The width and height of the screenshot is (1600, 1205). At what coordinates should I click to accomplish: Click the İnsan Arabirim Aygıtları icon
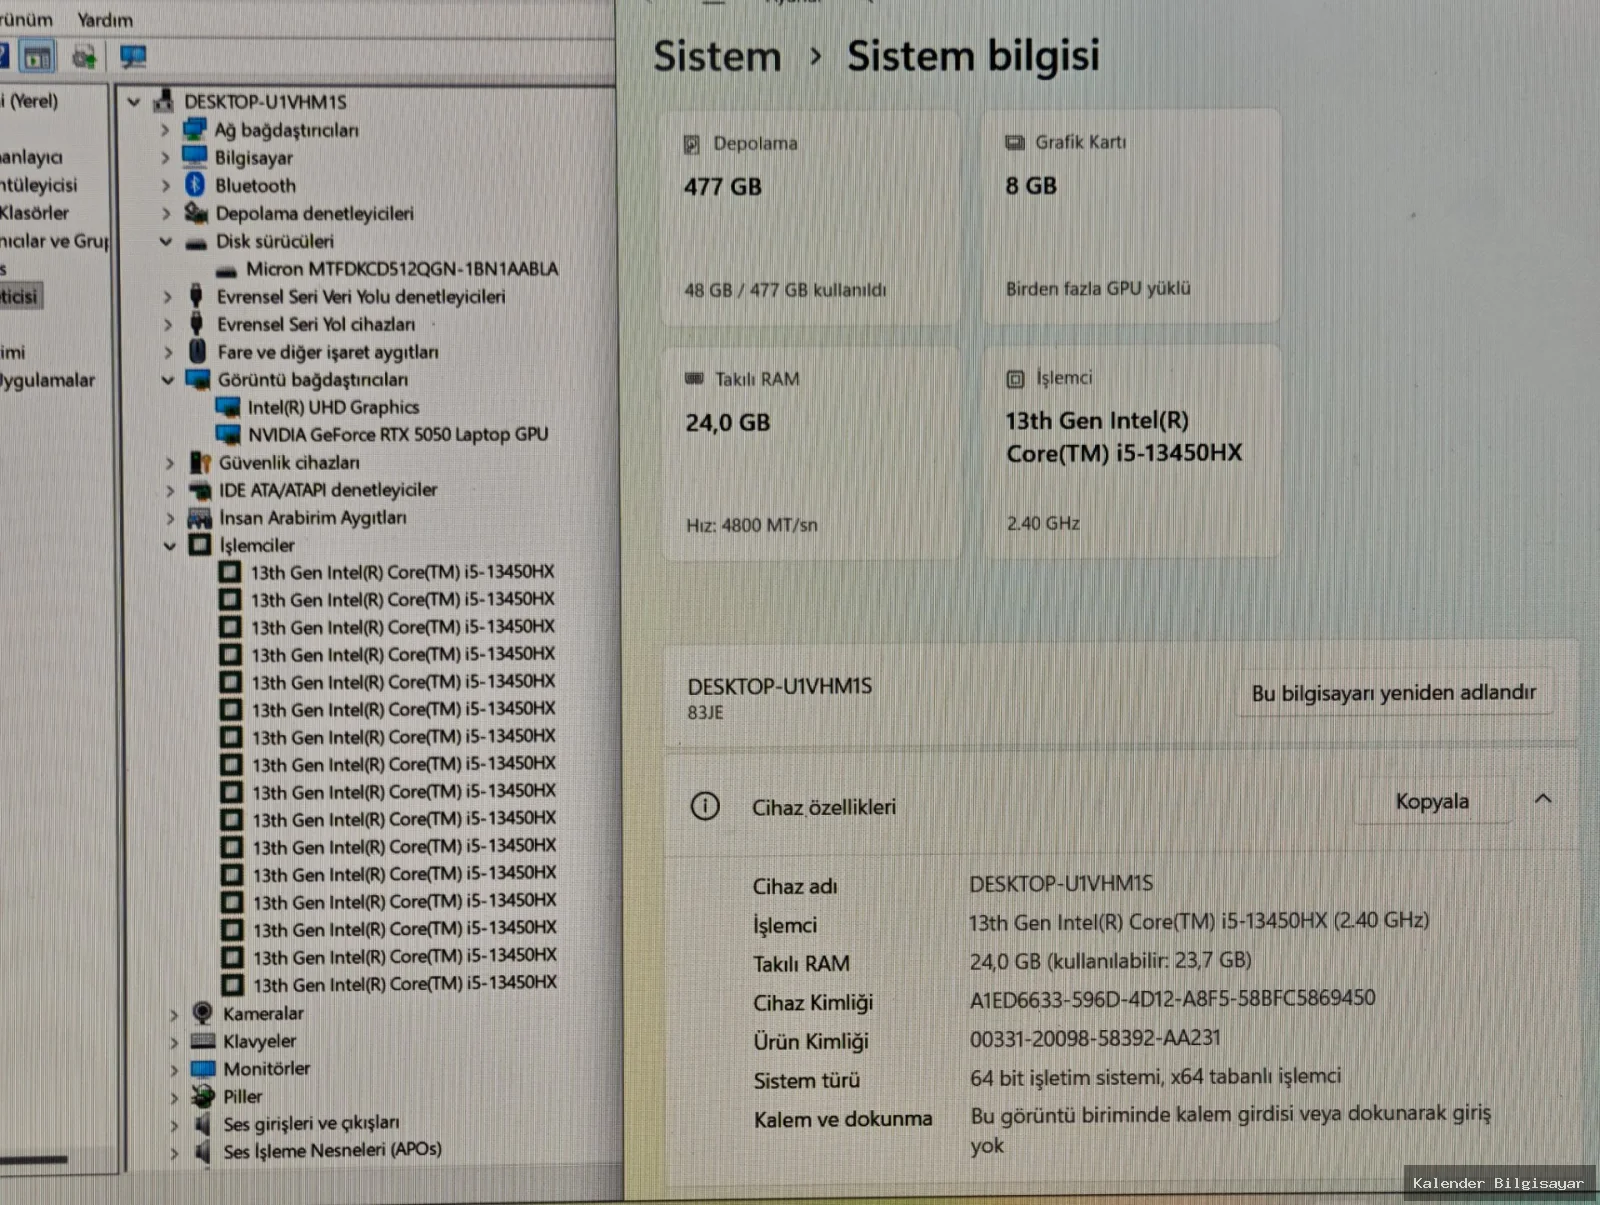[x=200, y=518]
